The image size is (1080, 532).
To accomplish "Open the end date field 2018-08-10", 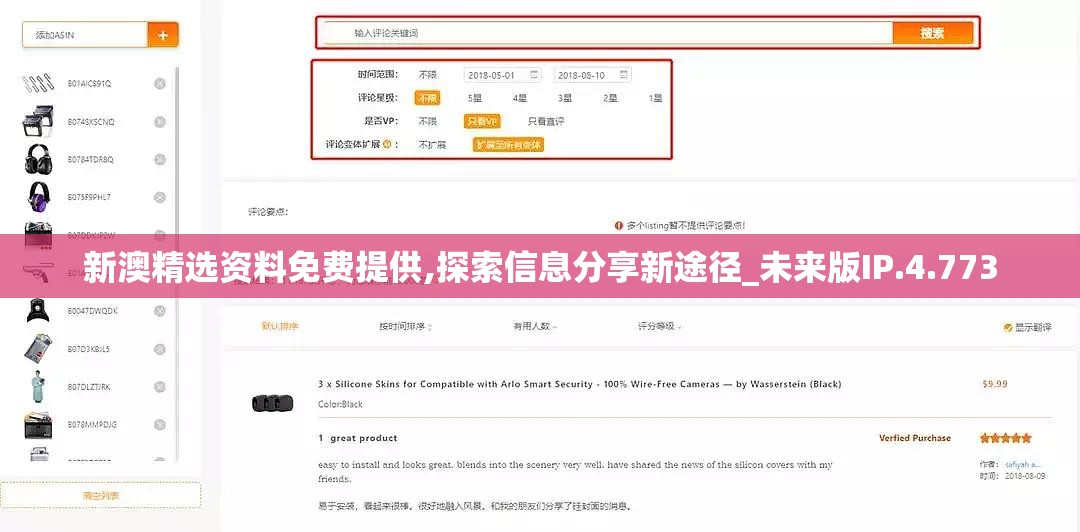I will [592, 74].
